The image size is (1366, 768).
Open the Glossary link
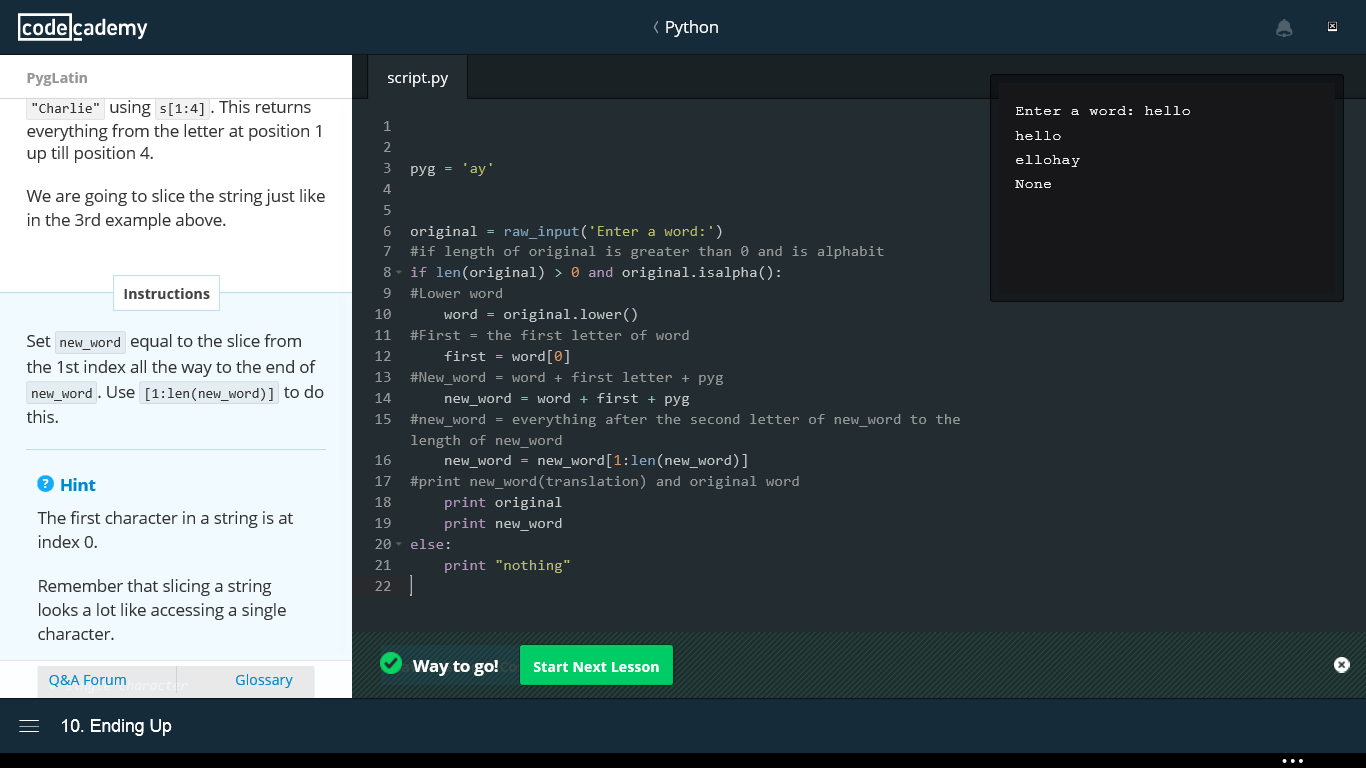point(263,680)
